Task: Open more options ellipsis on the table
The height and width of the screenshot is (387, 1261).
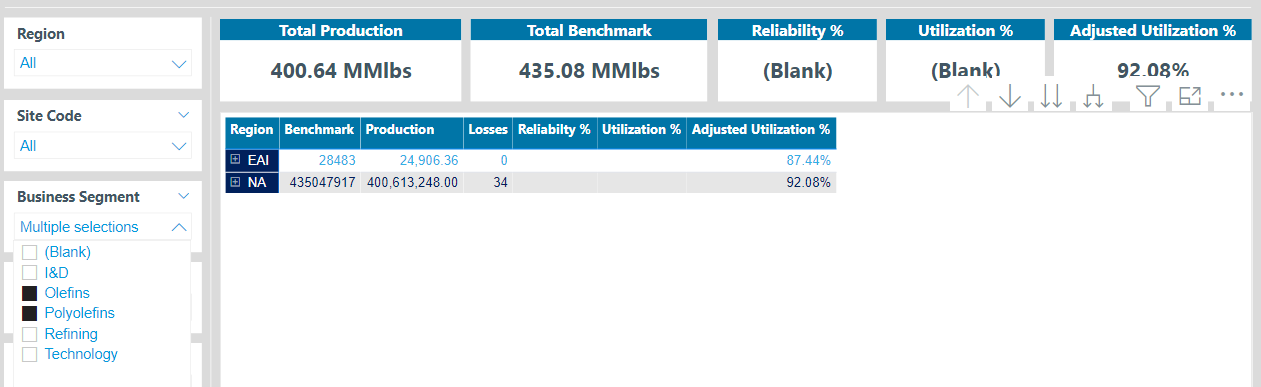Action: coord(1232,94)
